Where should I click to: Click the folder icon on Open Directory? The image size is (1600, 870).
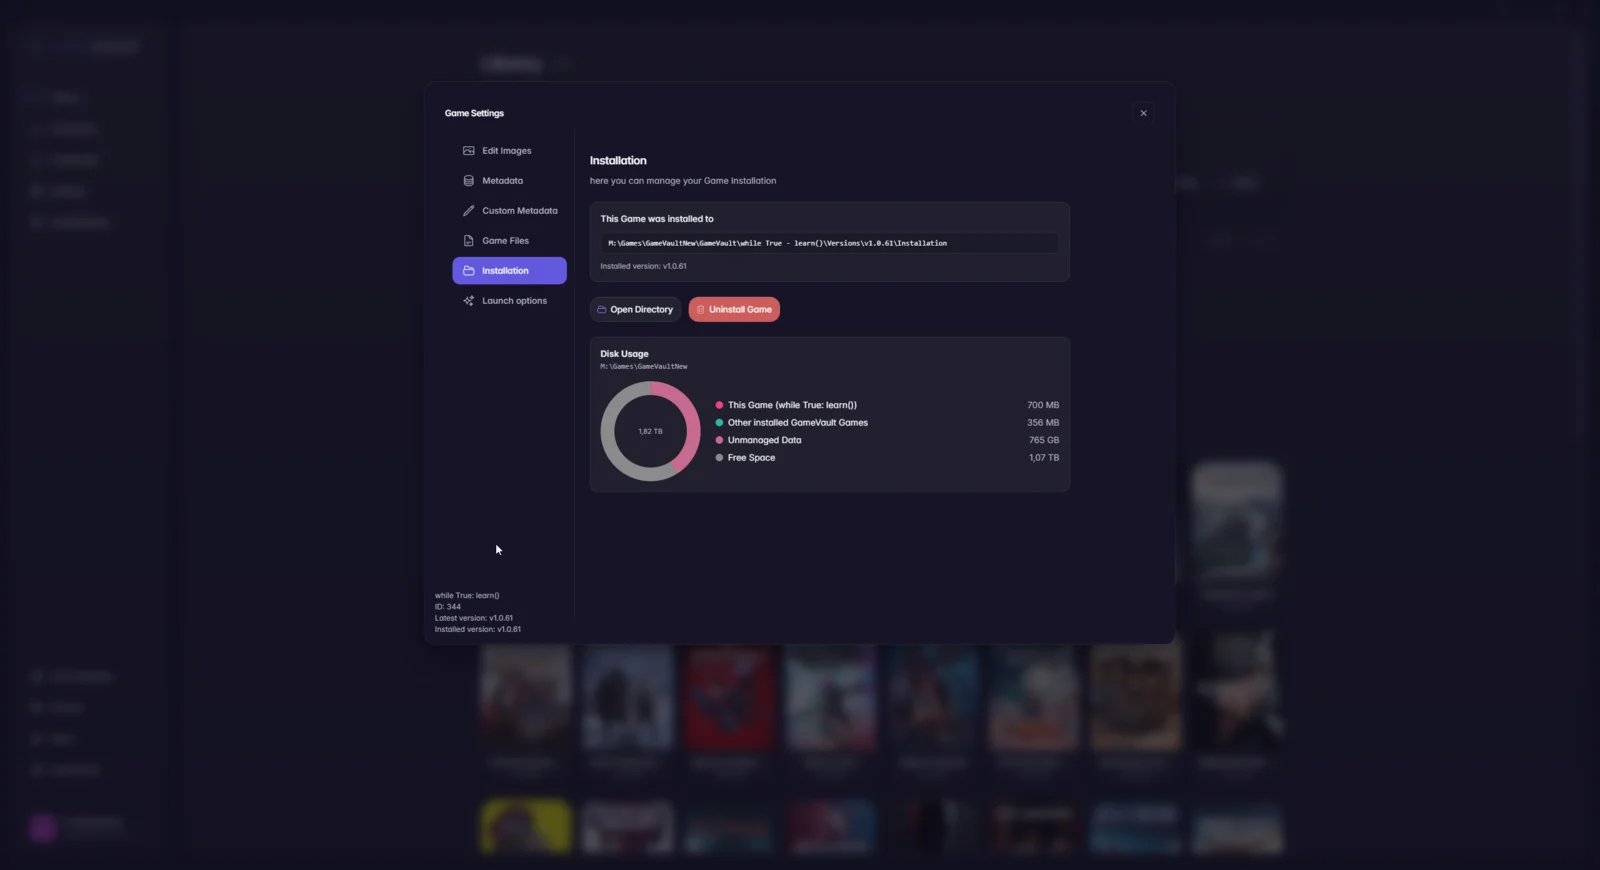(602, 310)
